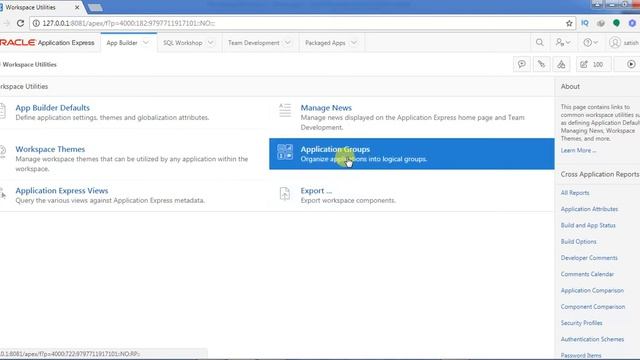This screenshot has width=640, height=360.
Task: Expand the Team Development dropdown arrow
Action: point(288,42)
